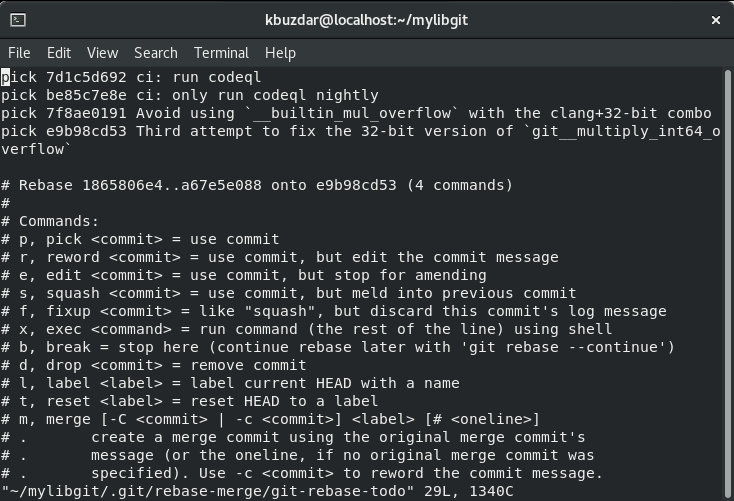This screenshot has width=734, height=501.
Task: Open the Search menu
Action: (155, 53)
